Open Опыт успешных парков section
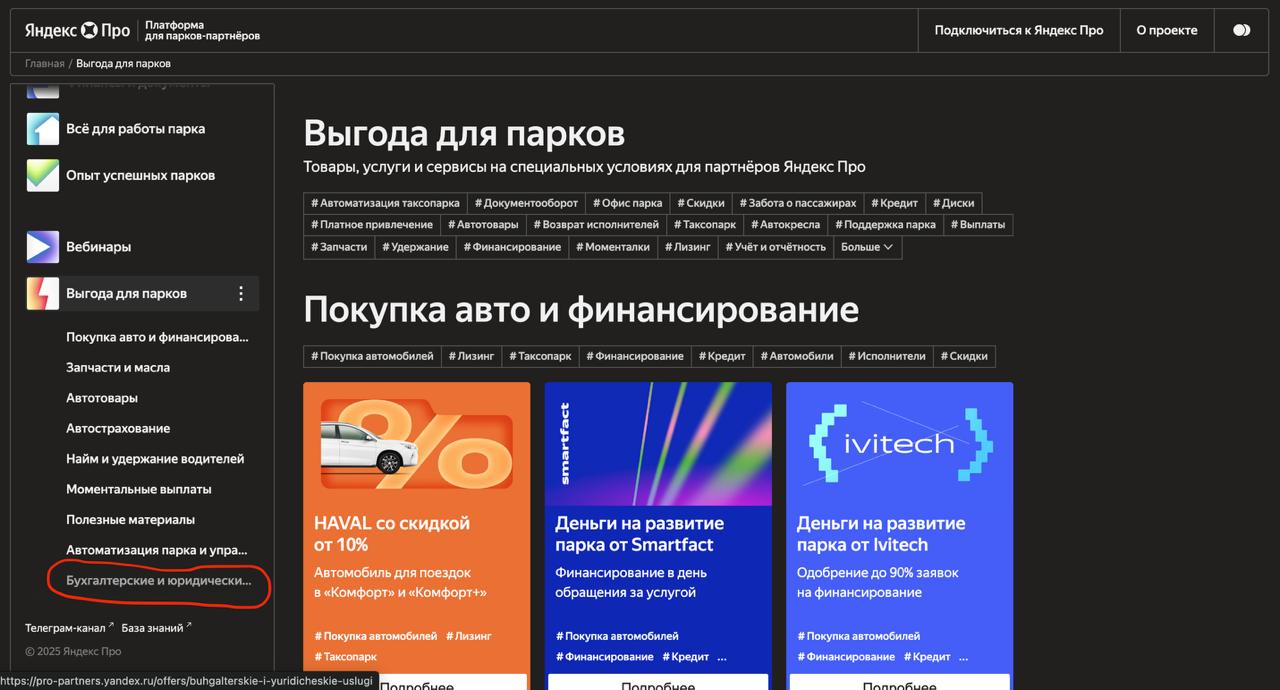This screenshot has height=690, width=1280. [x=141, y=175]
